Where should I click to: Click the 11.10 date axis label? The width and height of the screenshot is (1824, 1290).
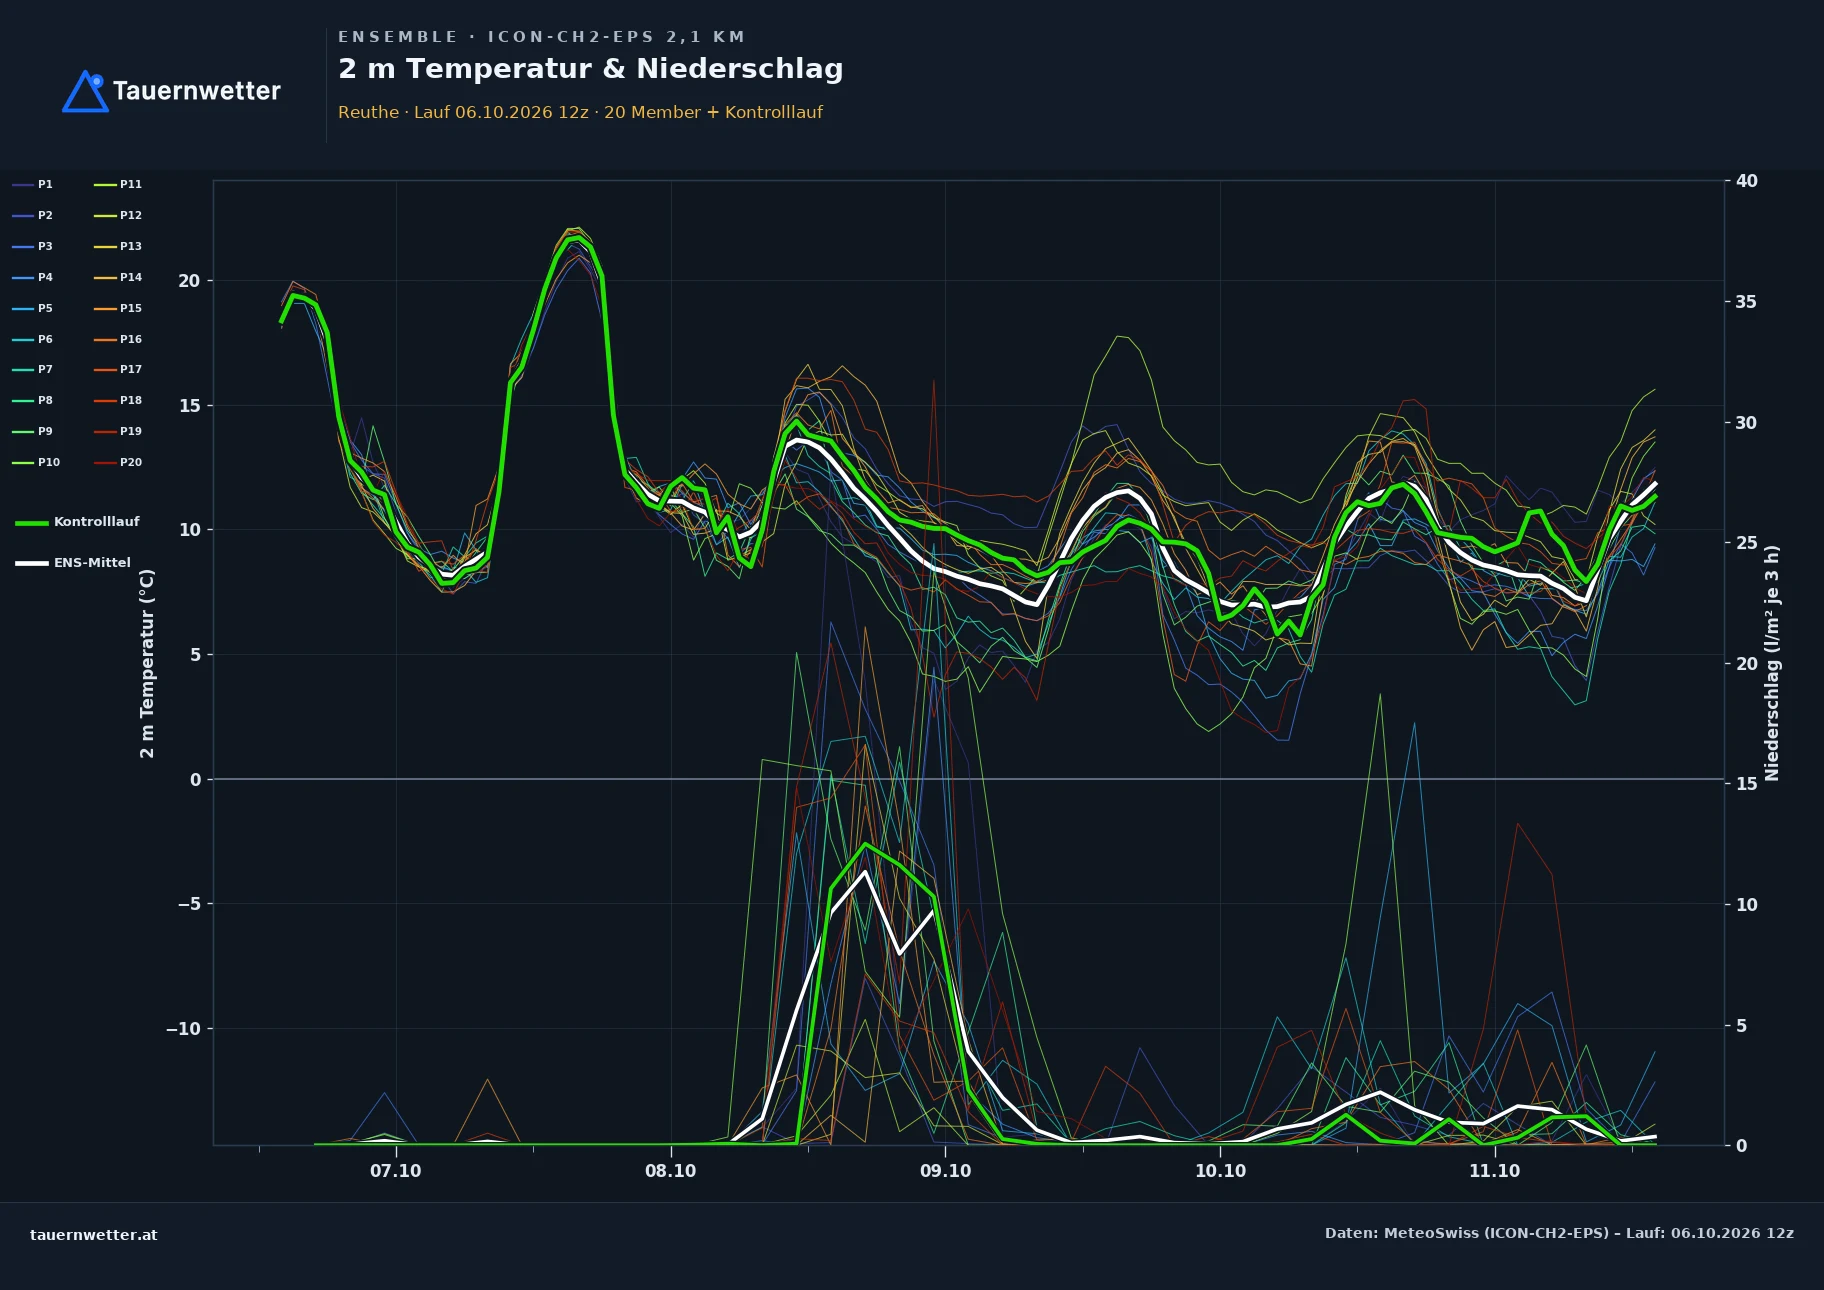(x=1495, y=1171)
